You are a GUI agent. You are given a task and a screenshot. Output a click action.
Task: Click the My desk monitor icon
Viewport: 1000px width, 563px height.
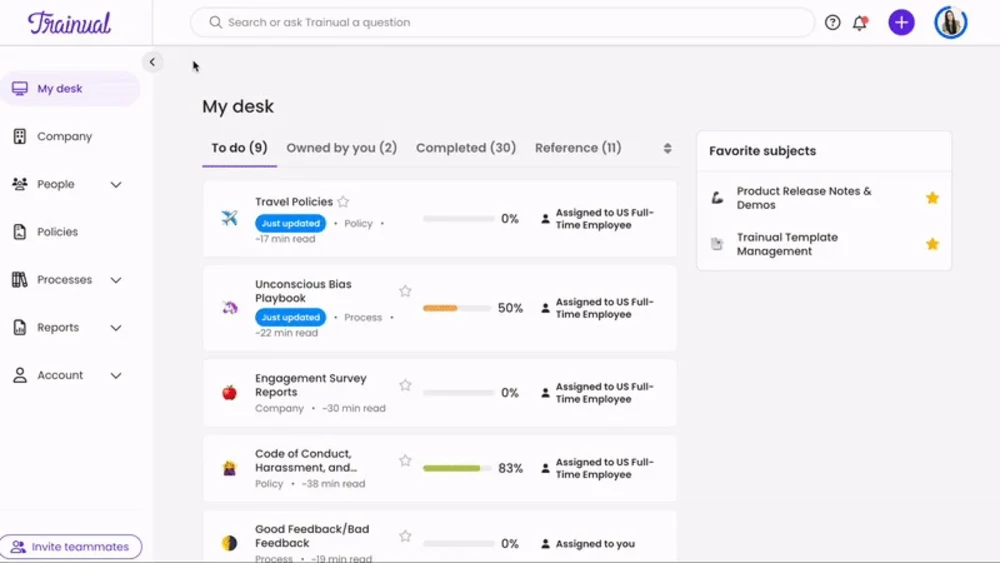pyautogui.click(x=20, y=89)
